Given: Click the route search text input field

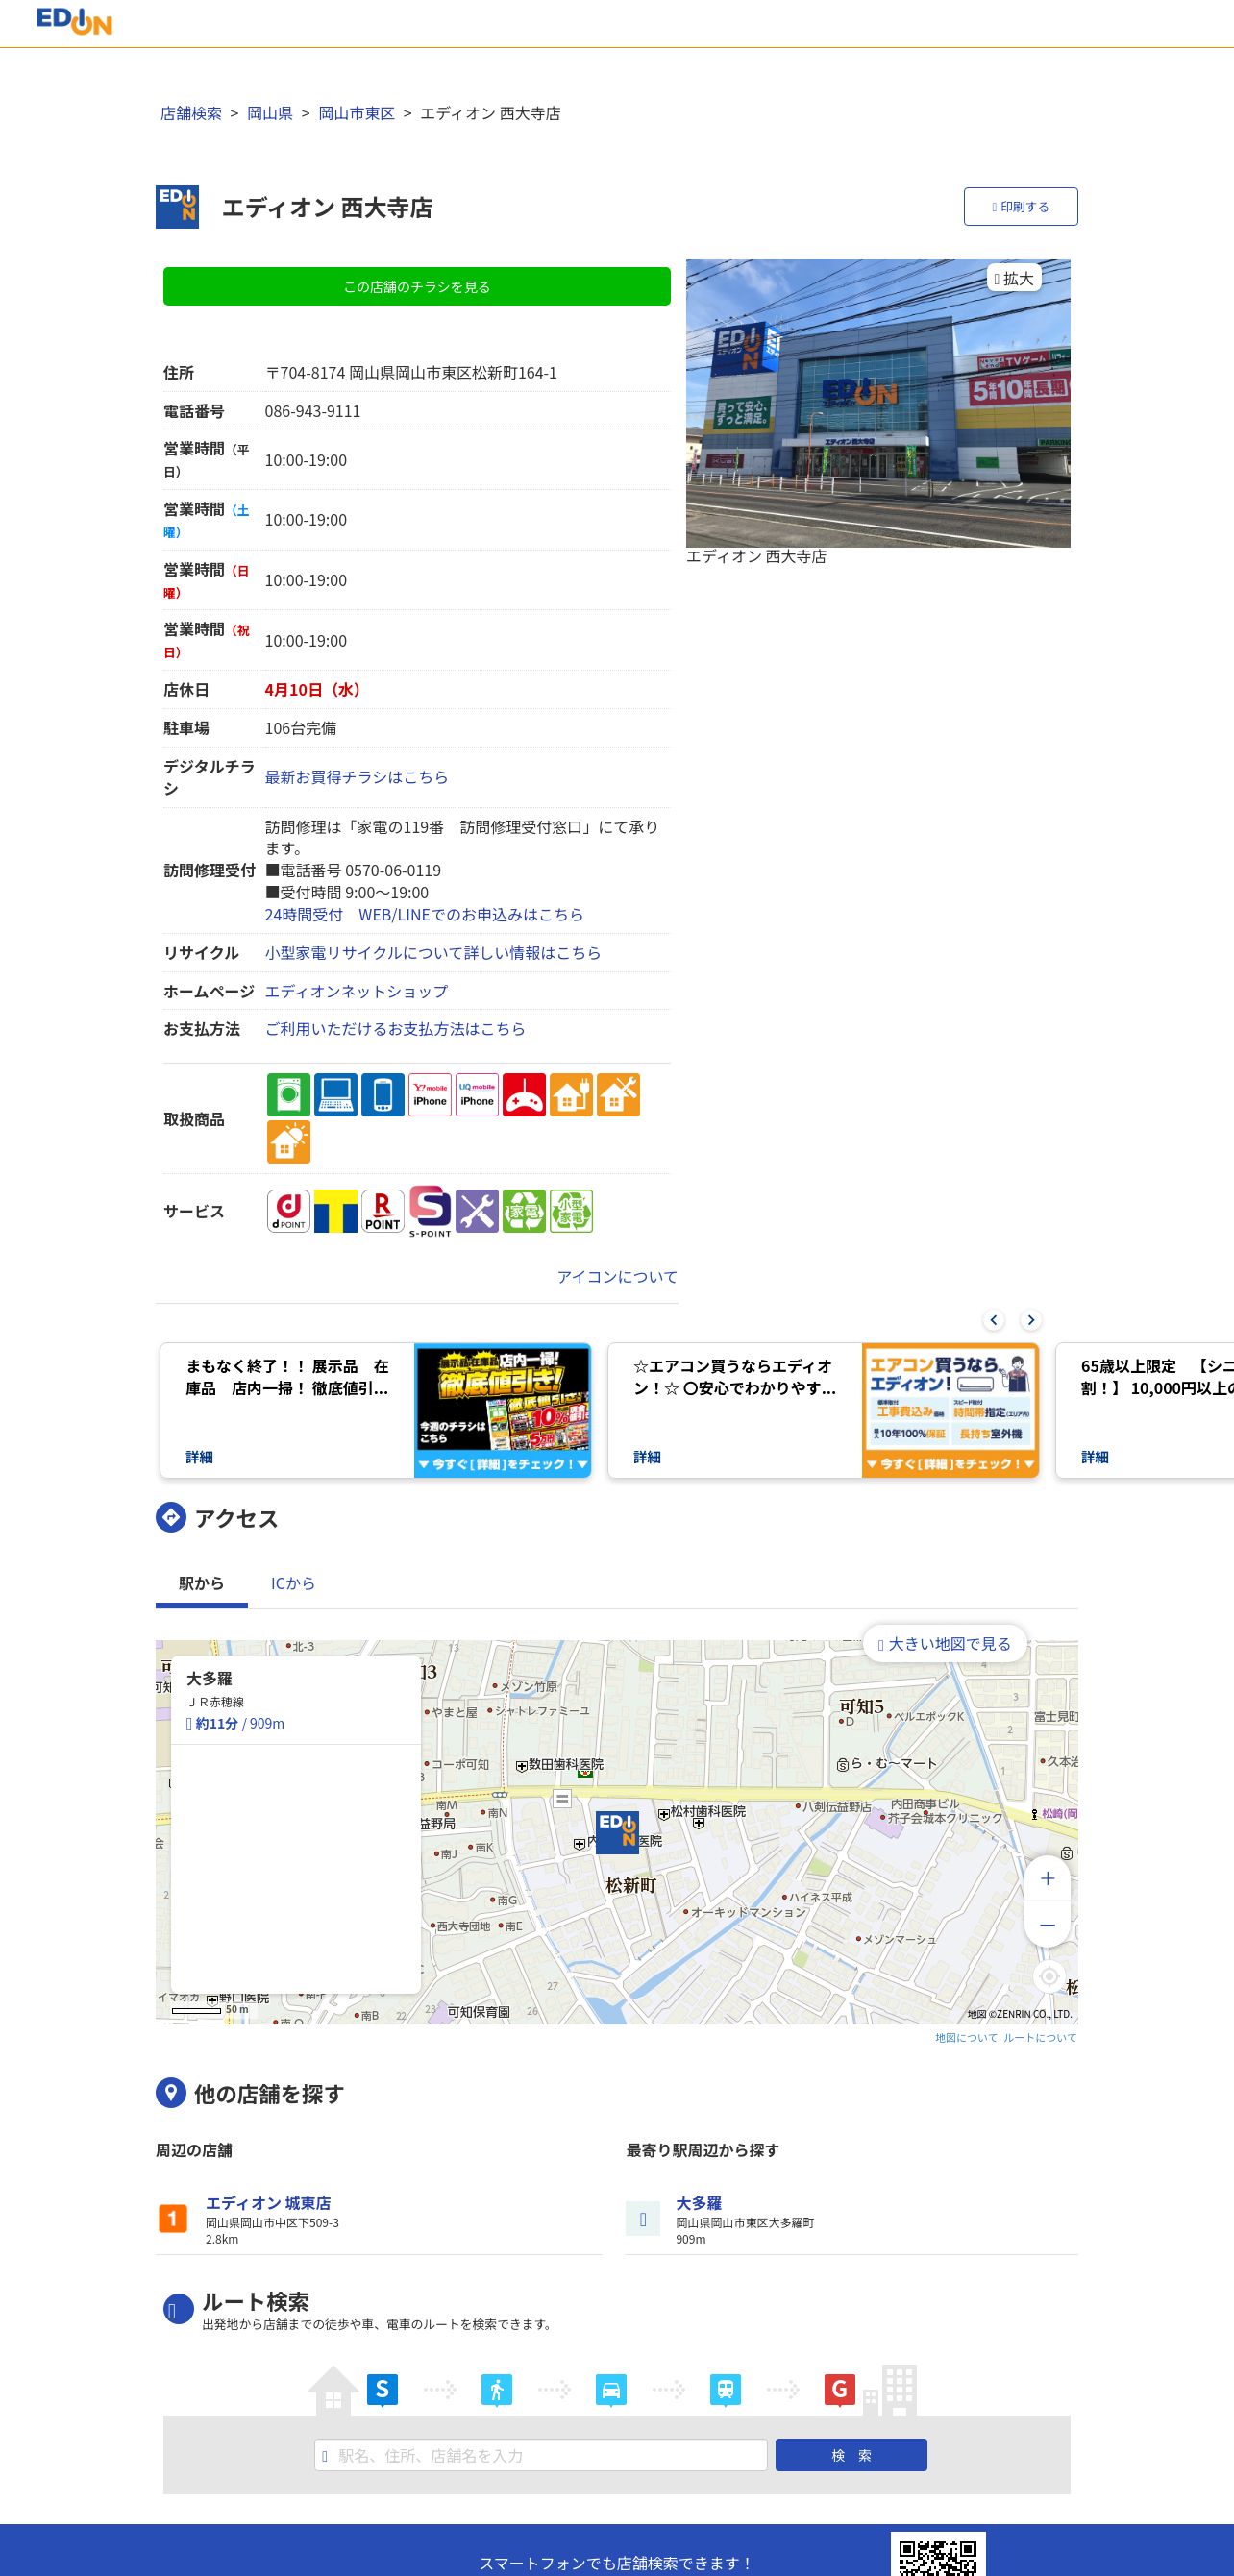Looking at the screenshot, I should click(540, 2455).
